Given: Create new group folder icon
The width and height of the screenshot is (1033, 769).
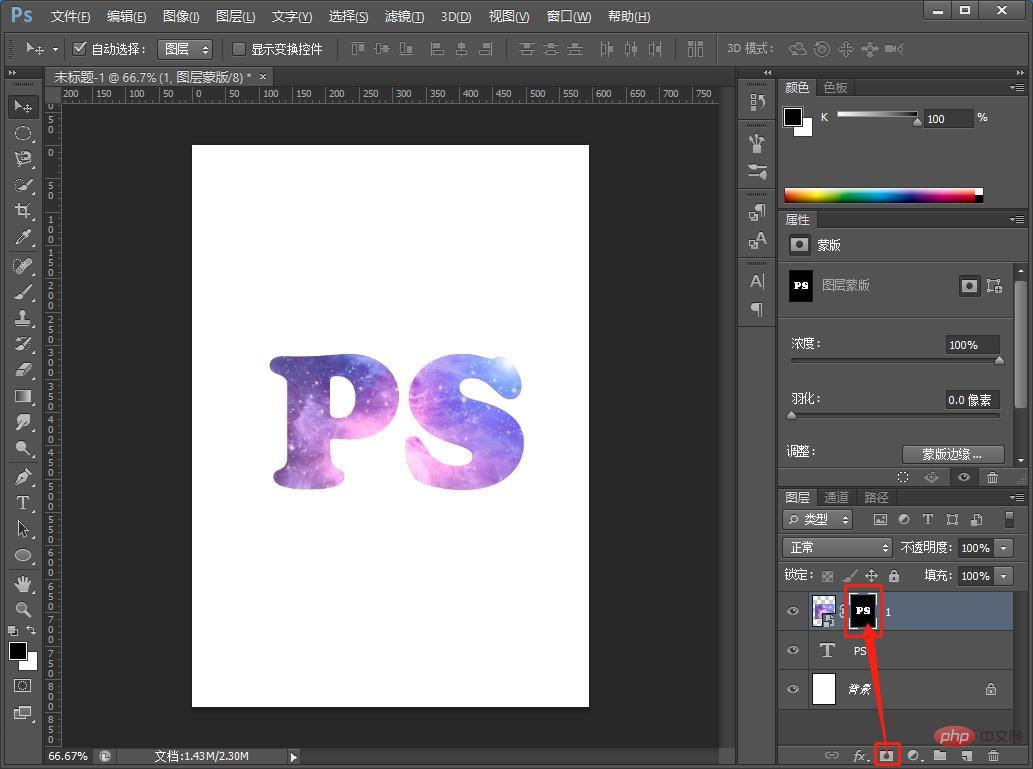Looking at the screenshot, I should (940, 755).
